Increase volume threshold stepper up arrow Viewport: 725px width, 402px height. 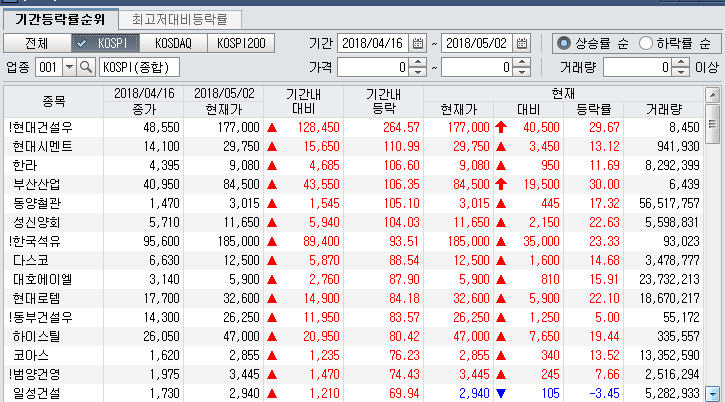tap(681, 63)
